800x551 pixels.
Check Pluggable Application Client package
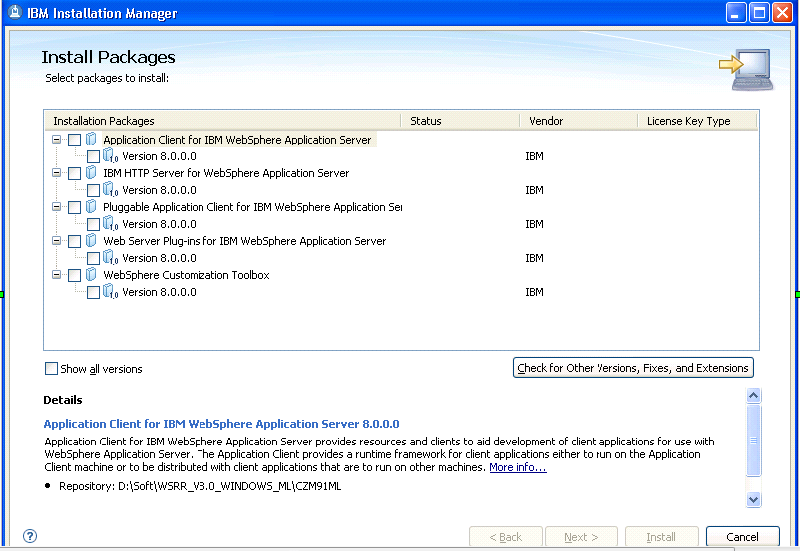click(74, 207)
